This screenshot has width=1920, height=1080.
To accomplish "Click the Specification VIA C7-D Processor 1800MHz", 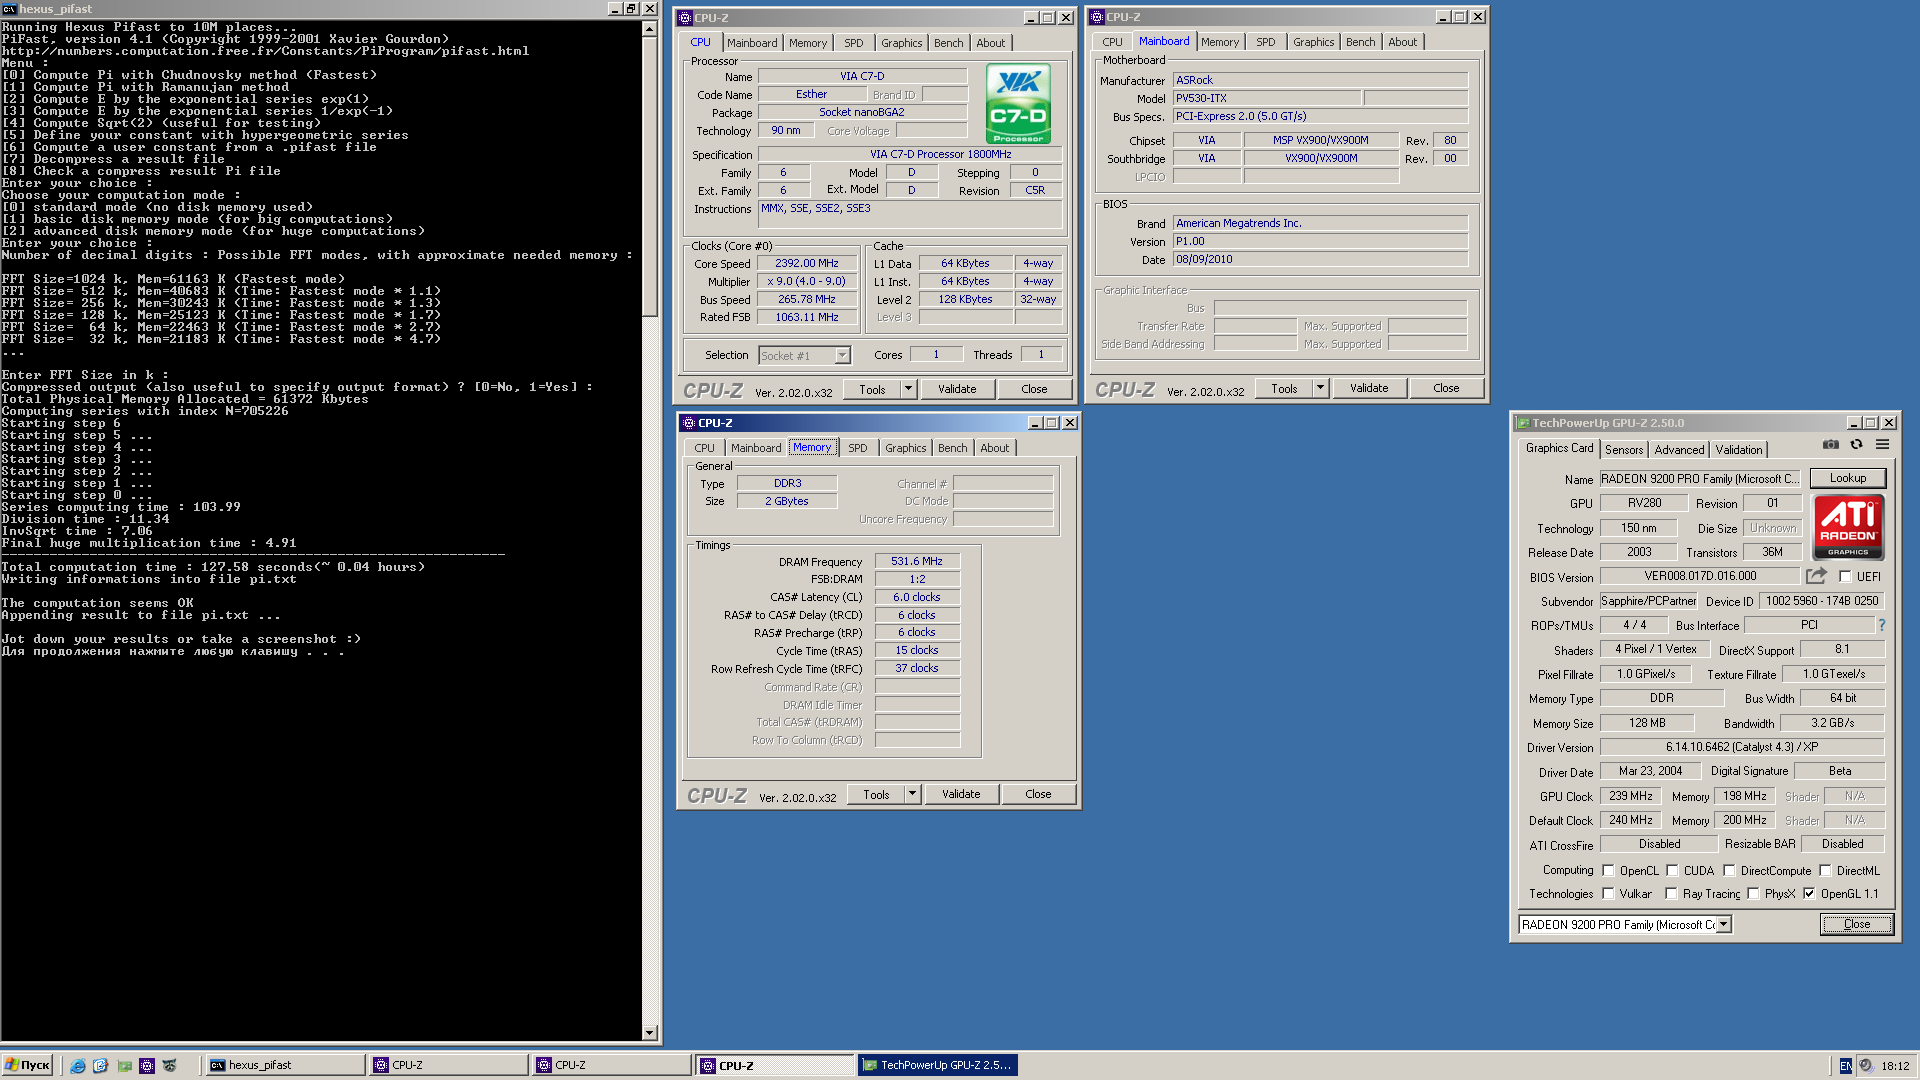I will click(912, 154).
